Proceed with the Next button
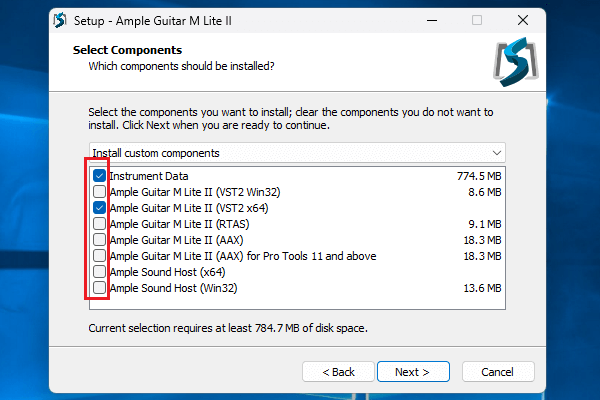The height and width of the screenshot is (400, 600). [x=412, y=372]
